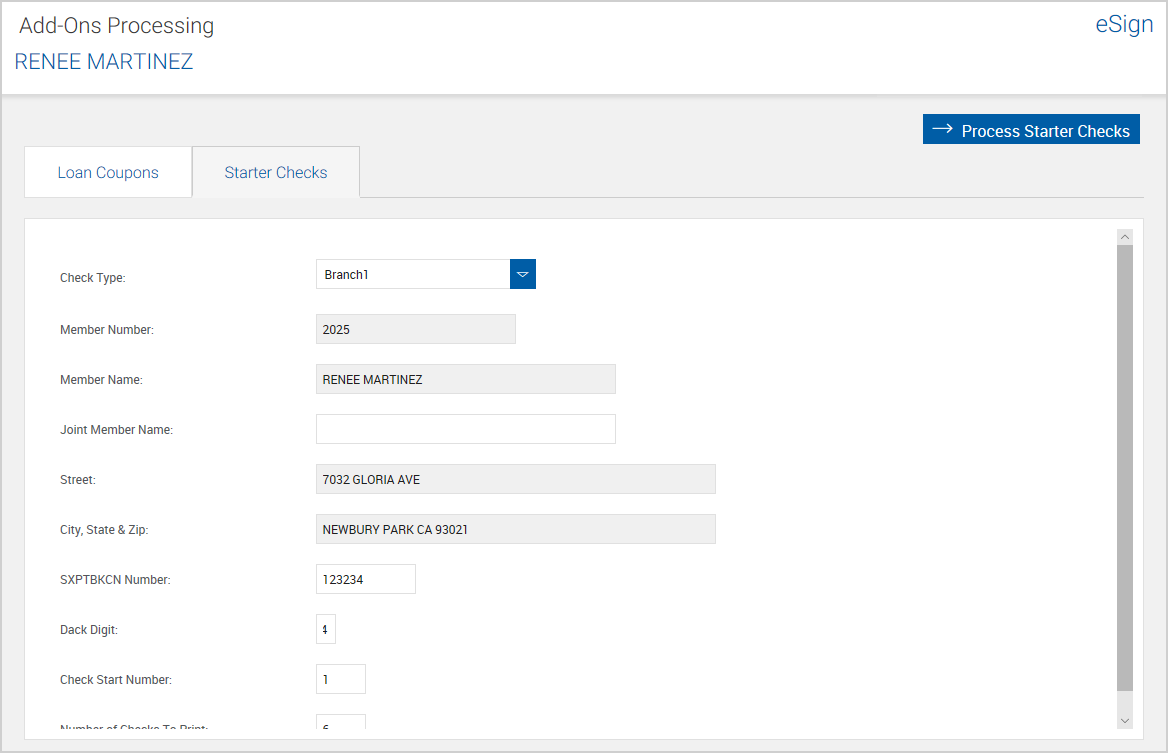Click the Process Starter Checks button

(1031, 130)
